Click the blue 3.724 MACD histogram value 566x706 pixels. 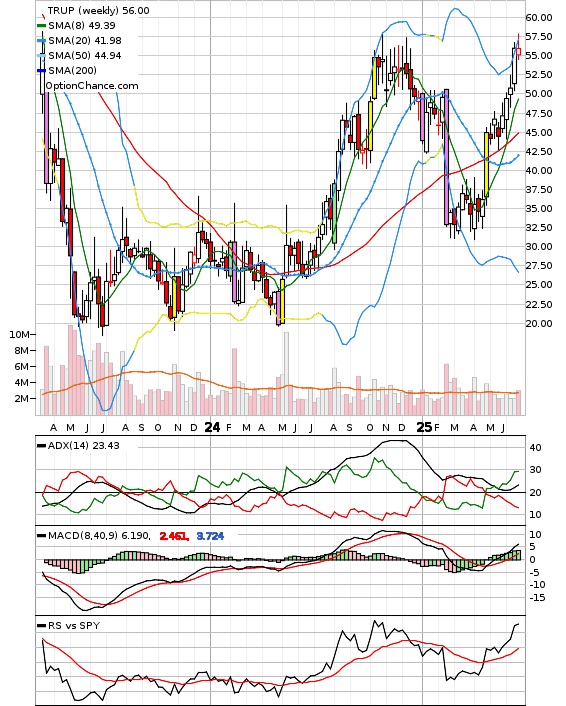point(210,536)
